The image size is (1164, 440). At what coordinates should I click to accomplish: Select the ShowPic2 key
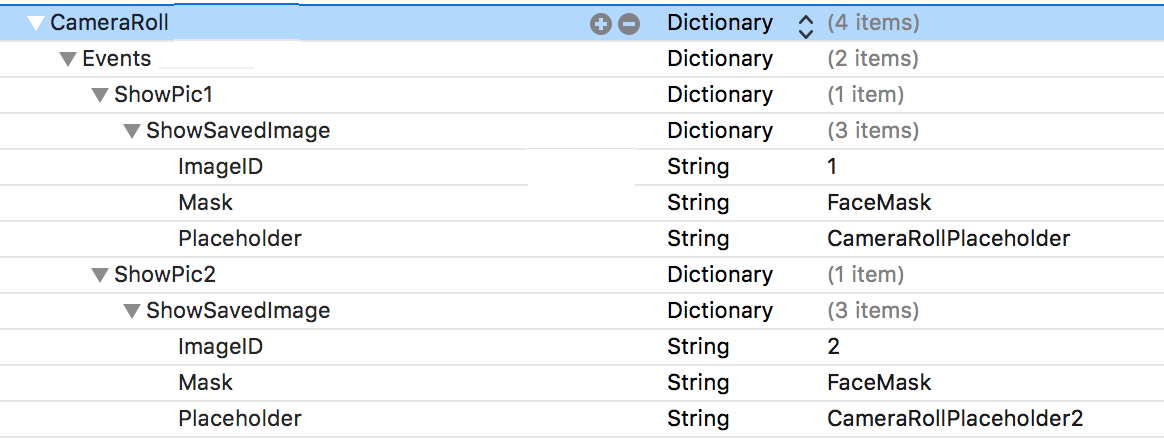coord(165,274)
